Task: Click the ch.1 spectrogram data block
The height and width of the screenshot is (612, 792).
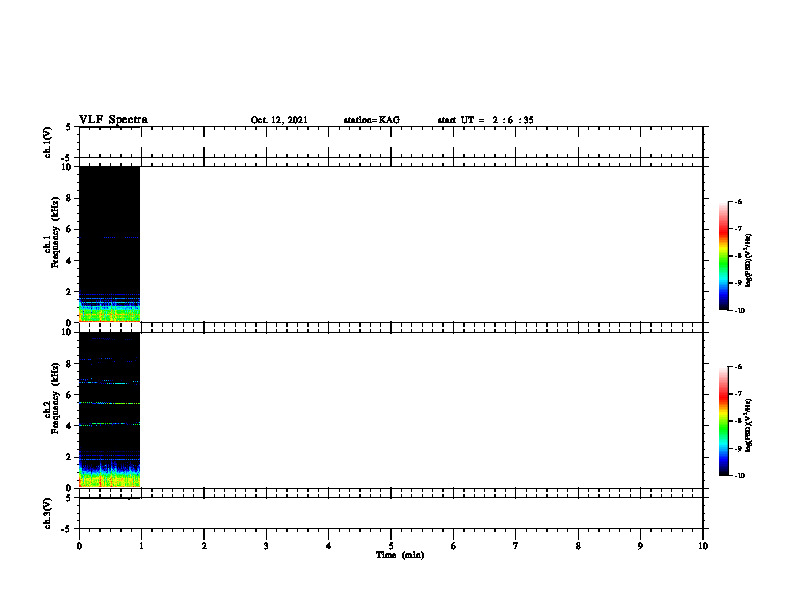Action: coord(110,244)
